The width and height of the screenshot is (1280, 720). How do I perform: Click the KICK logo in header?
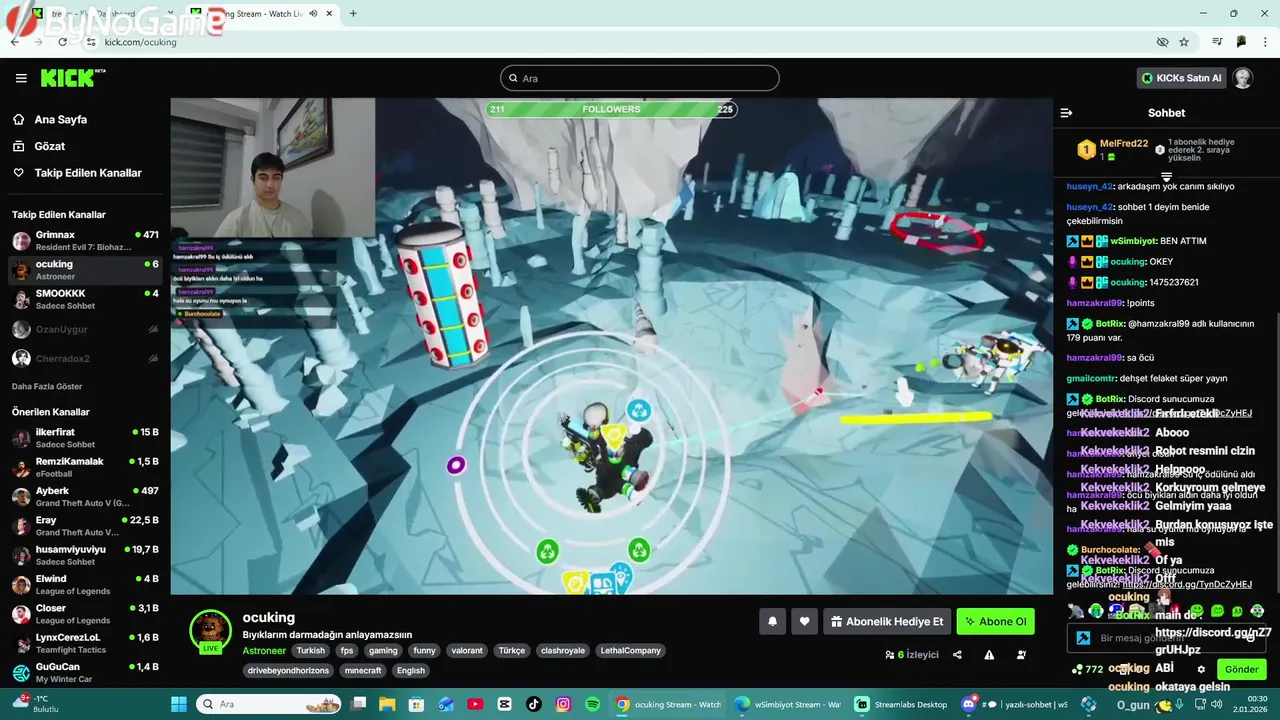(72, 78)
